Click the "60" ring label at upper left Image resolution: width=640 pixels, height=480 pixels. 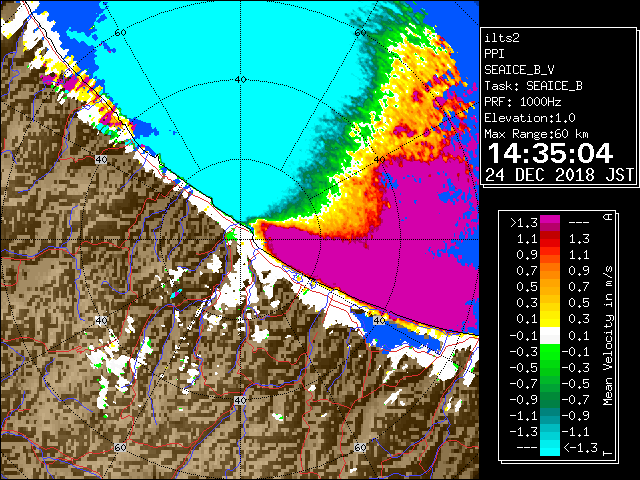pyautogui.click(x=120, y=33)
